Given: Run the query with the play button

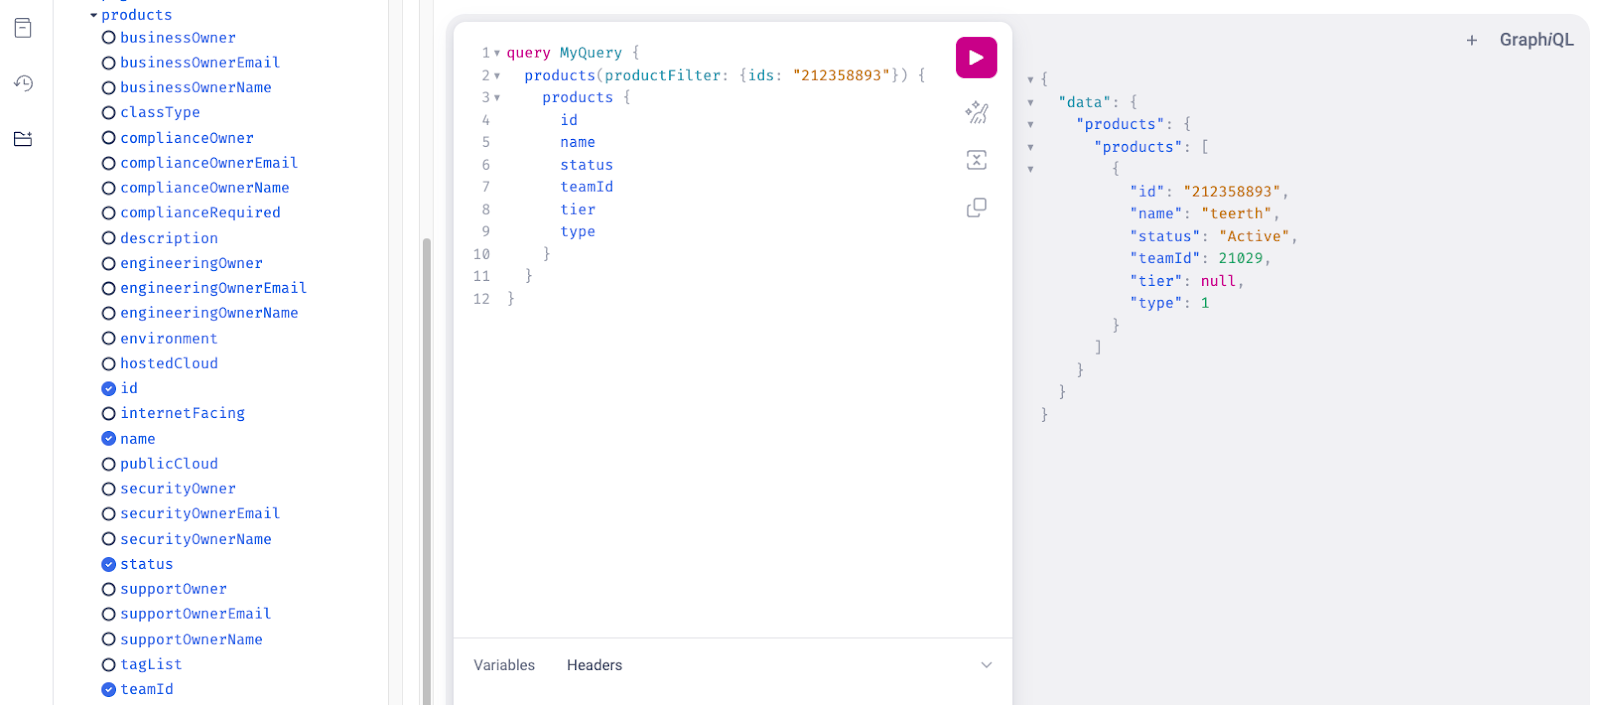Looking at the screenshot, I should (x=976, y=58).
